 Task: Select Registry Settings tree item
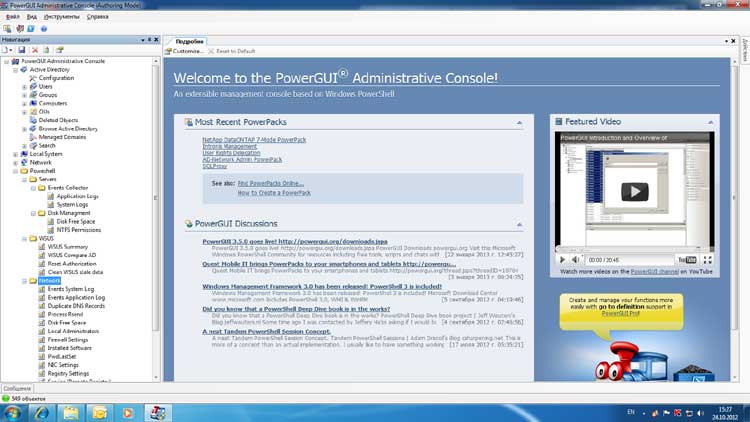68,374
